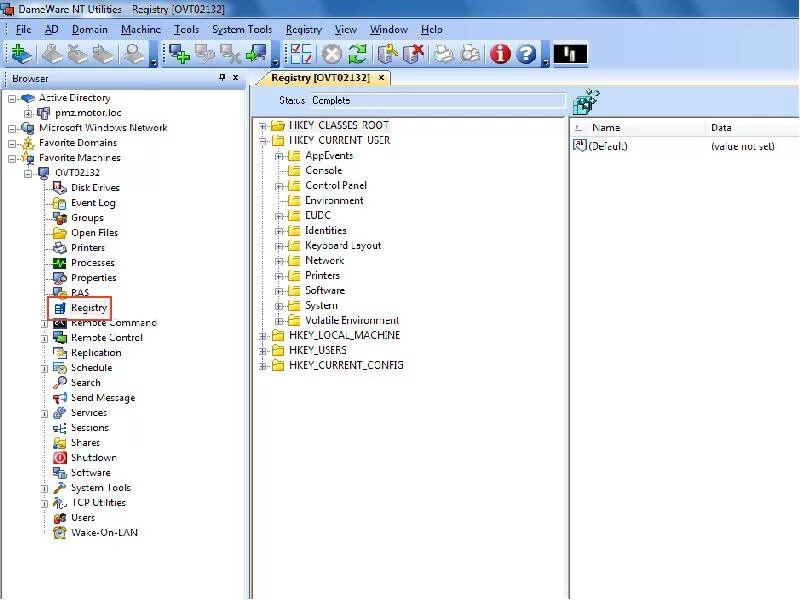Expand HKEY_CURRENT_CONFIG registry key

tap(263, 366)
